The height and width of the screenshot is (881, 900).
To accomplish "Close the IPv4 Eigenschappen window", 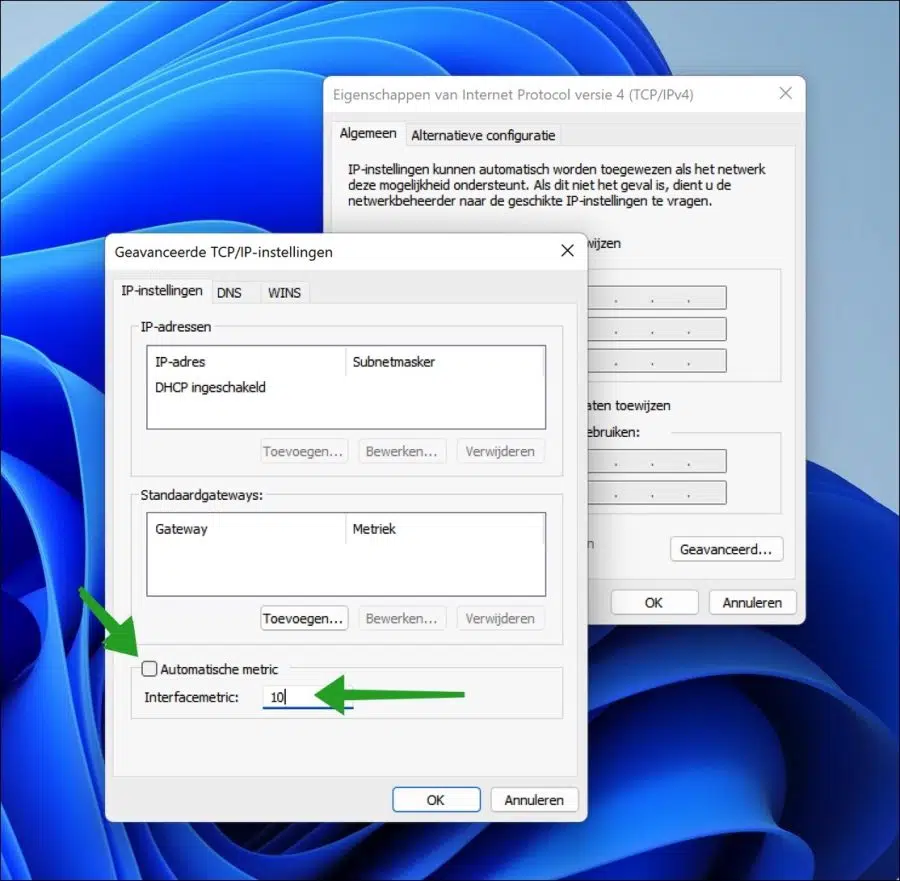I will (786, 93).
